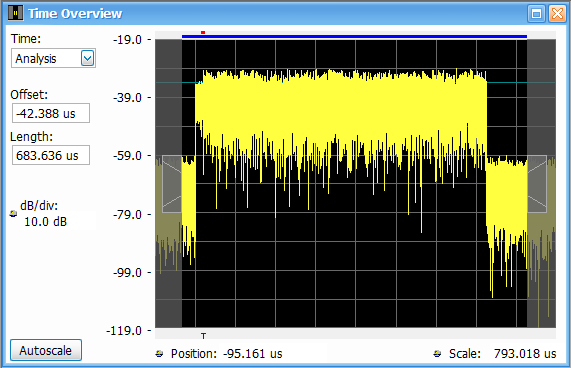This screenshot has height=368, width=571.
Task: Click the Time Overview window icon
Action: coord(15,13)
